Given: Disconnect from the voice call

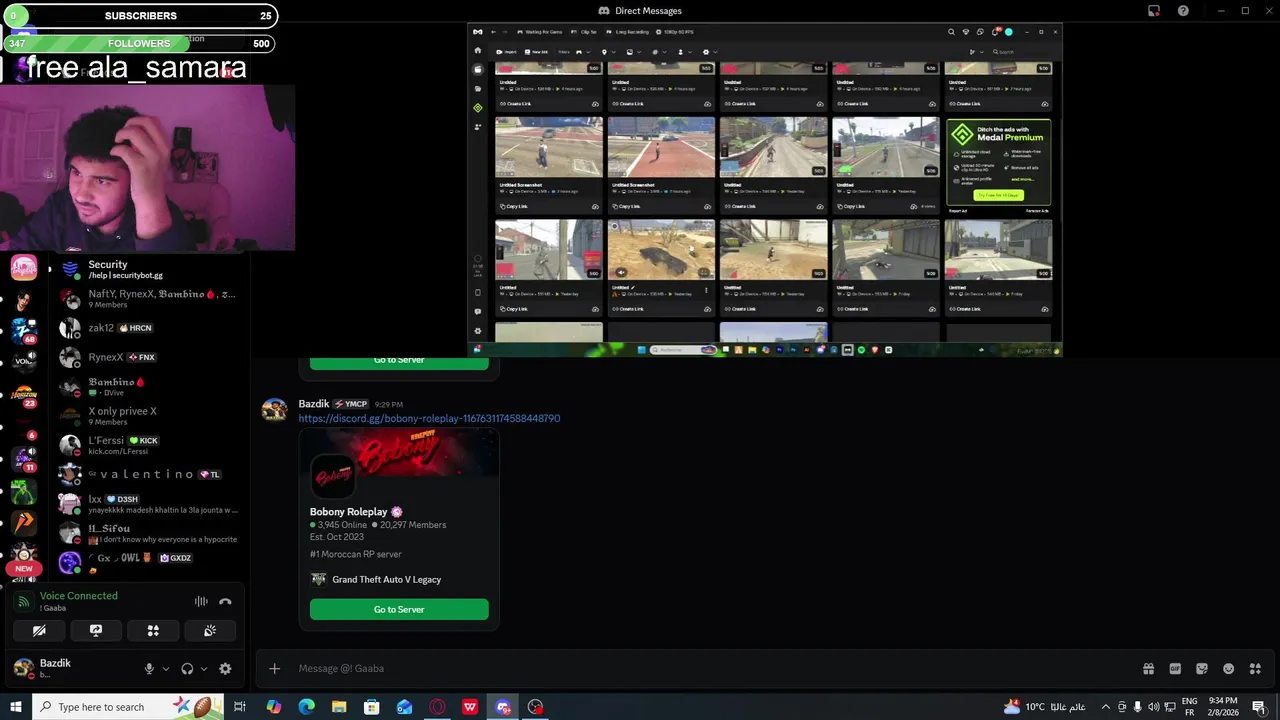Looking at the screenshot, I should coord(225,602).
